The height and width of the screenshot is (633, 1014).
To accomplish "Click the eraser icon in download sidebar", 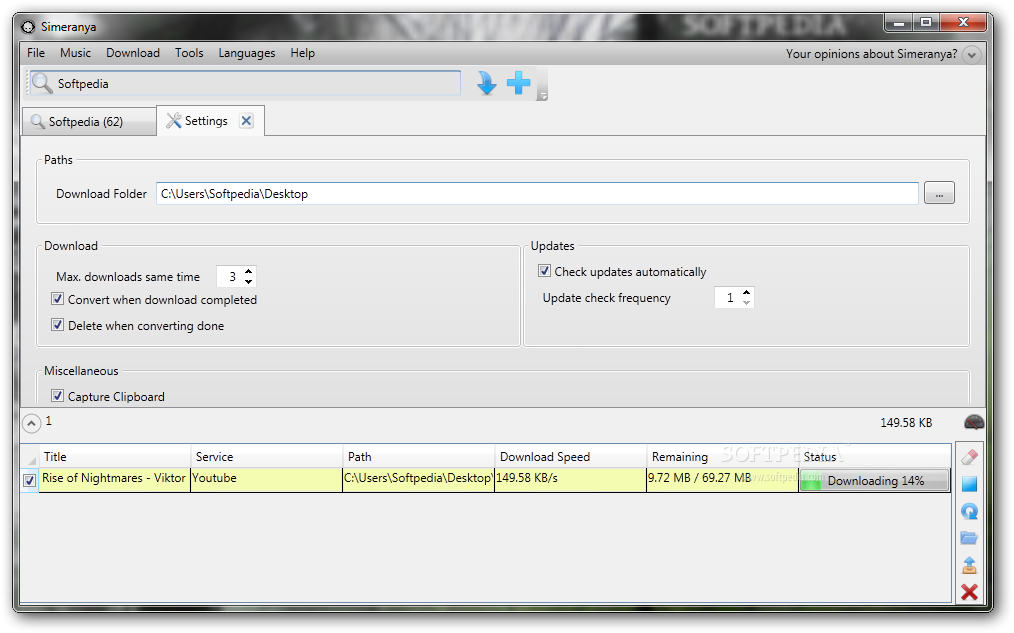I will [x=969, y=457].
